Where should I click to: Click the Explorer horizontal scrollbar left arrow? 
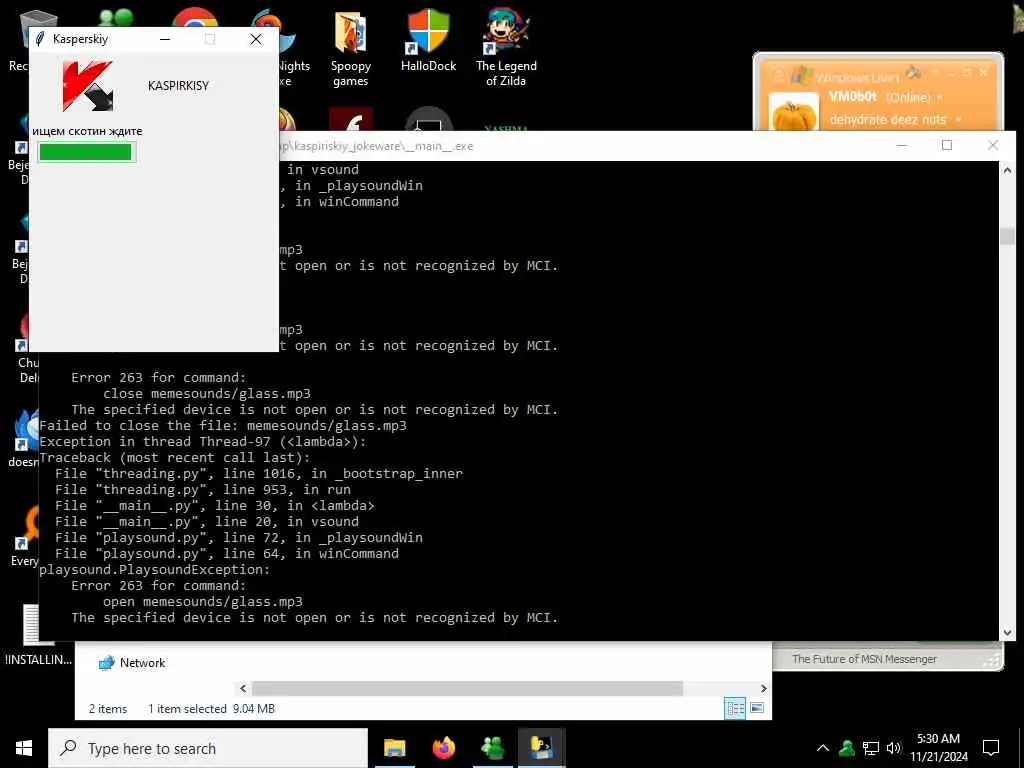243,688
